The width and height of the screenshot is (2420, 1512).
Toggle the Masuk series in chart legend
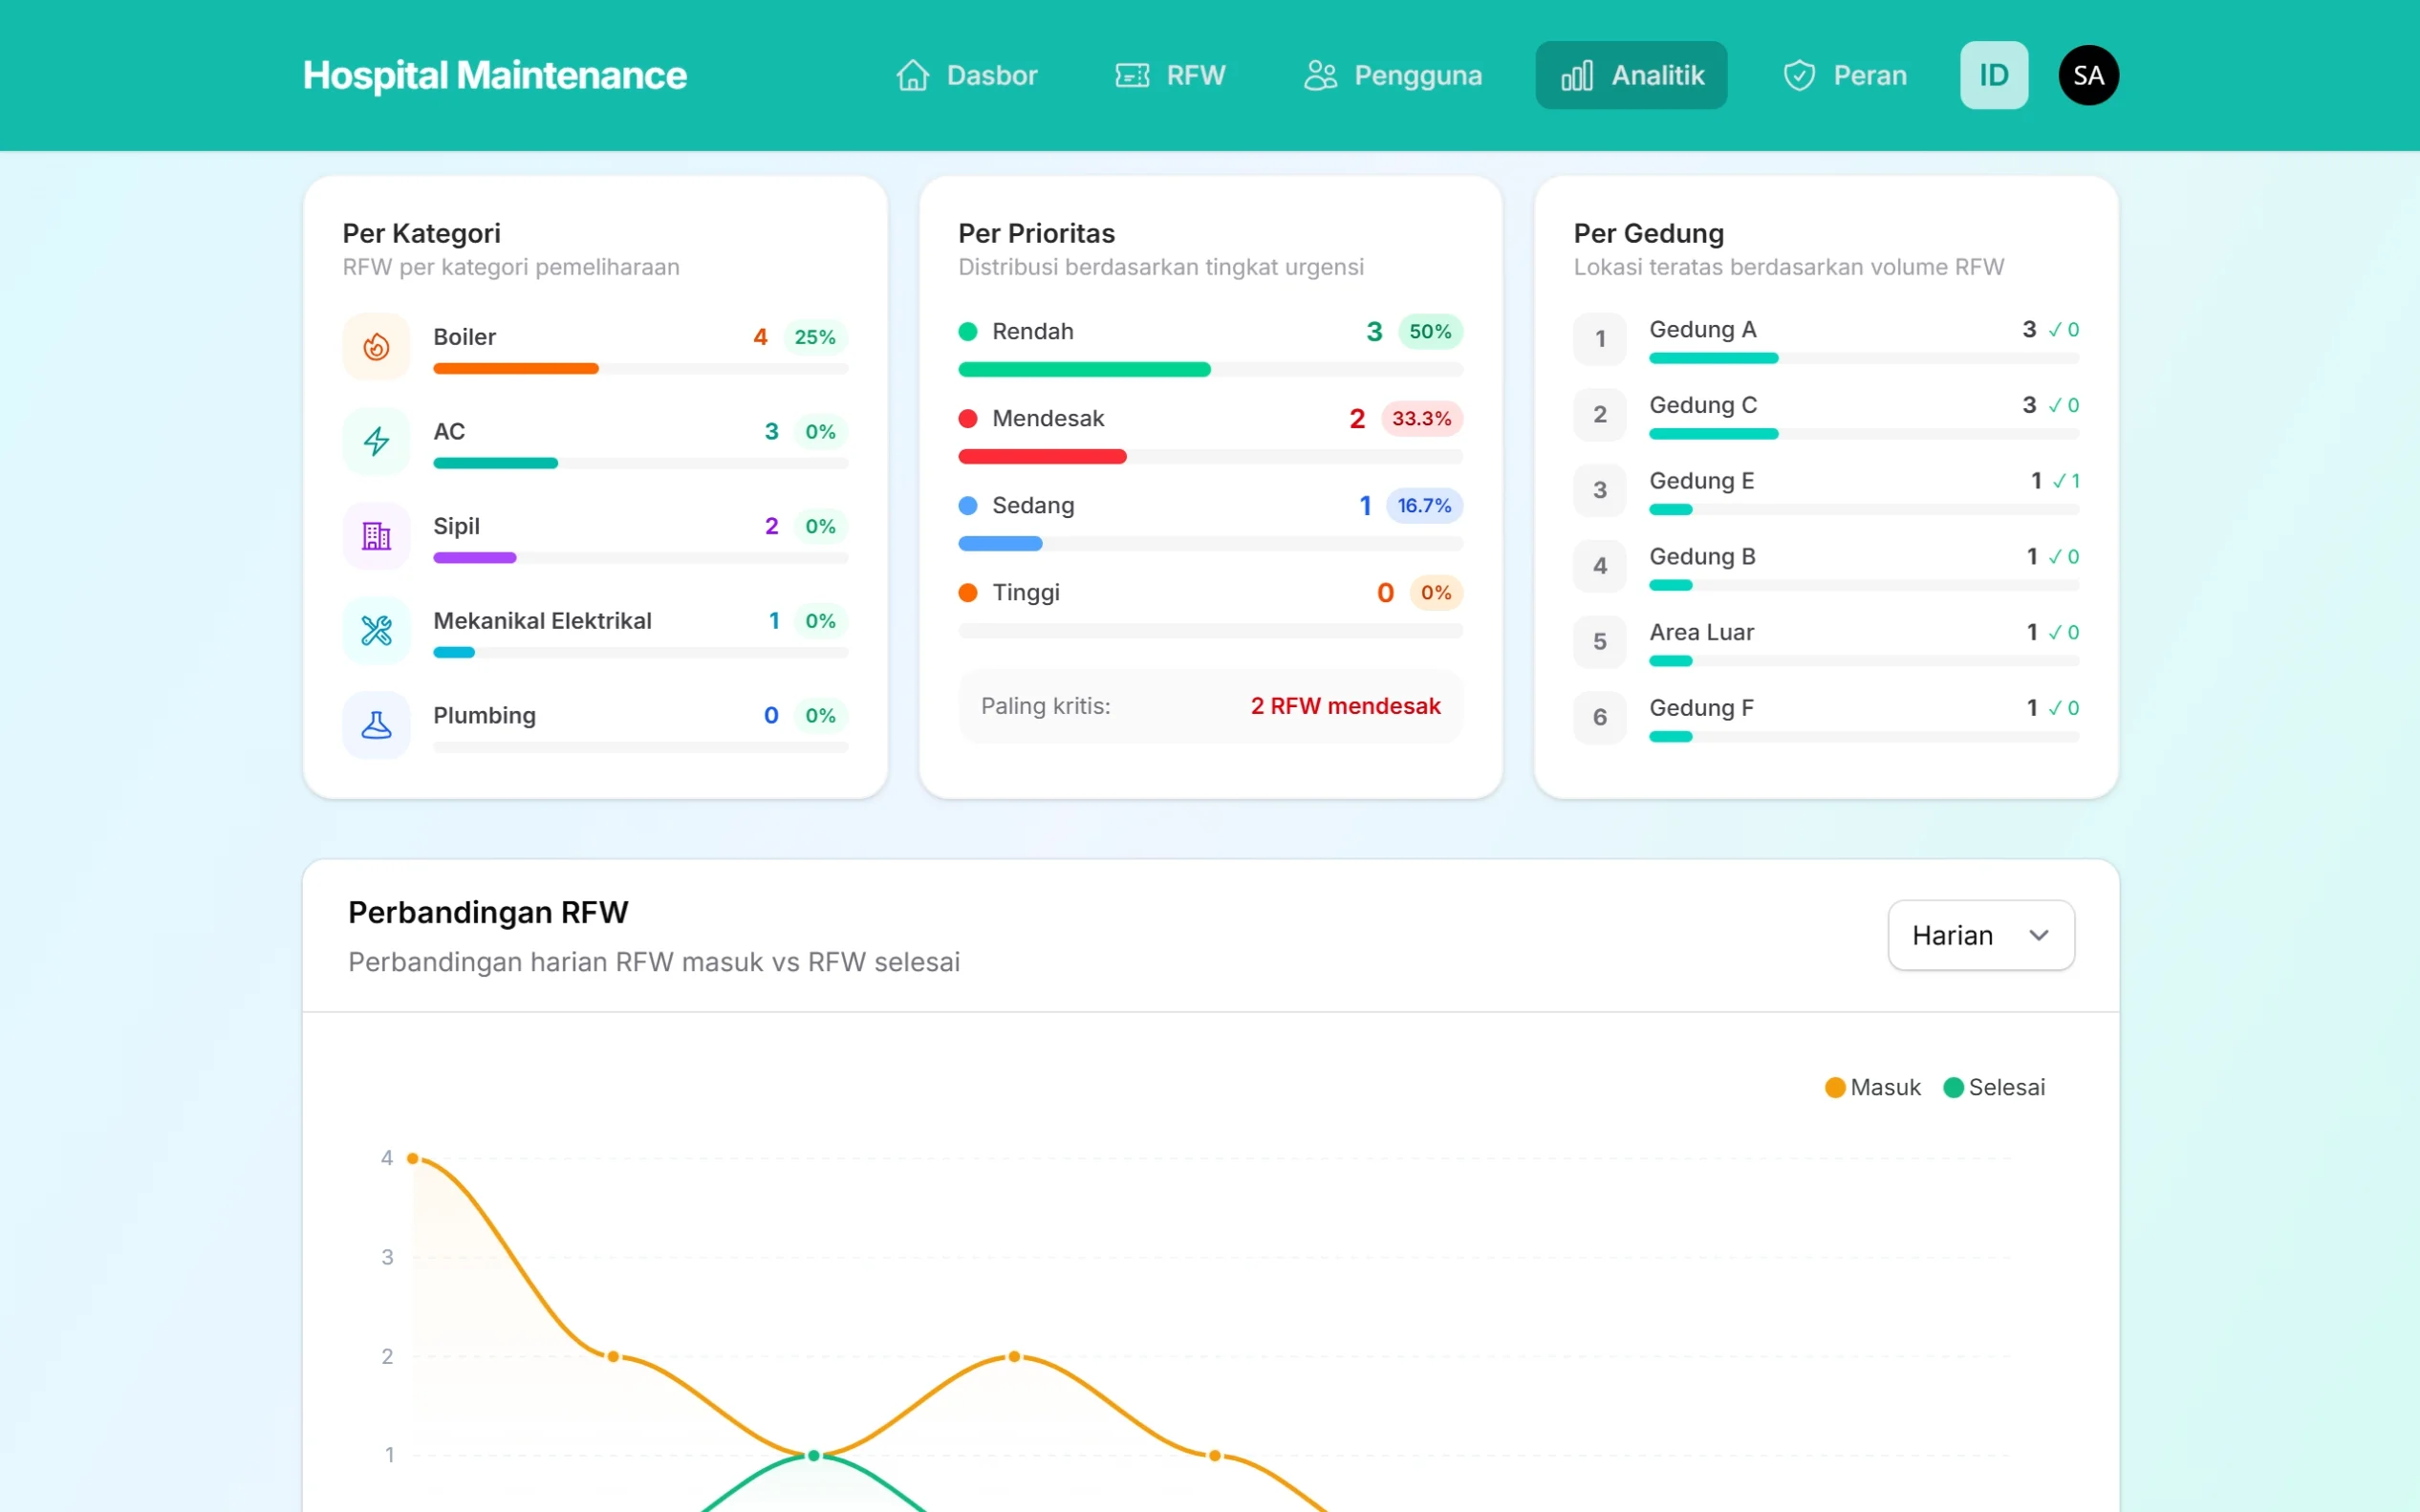point(1872,1087)
